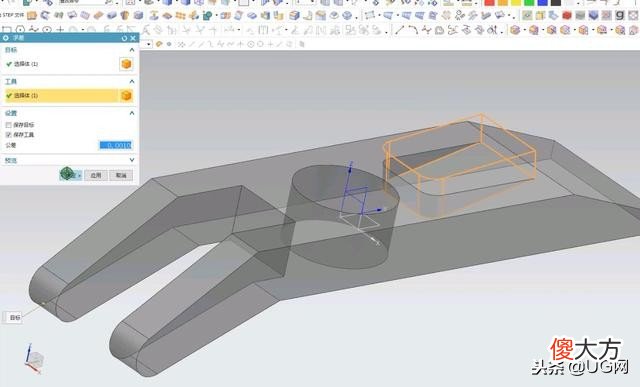
Task: Open the dialog options gear icon in the title bar
Action: click(x=6, y=38)
